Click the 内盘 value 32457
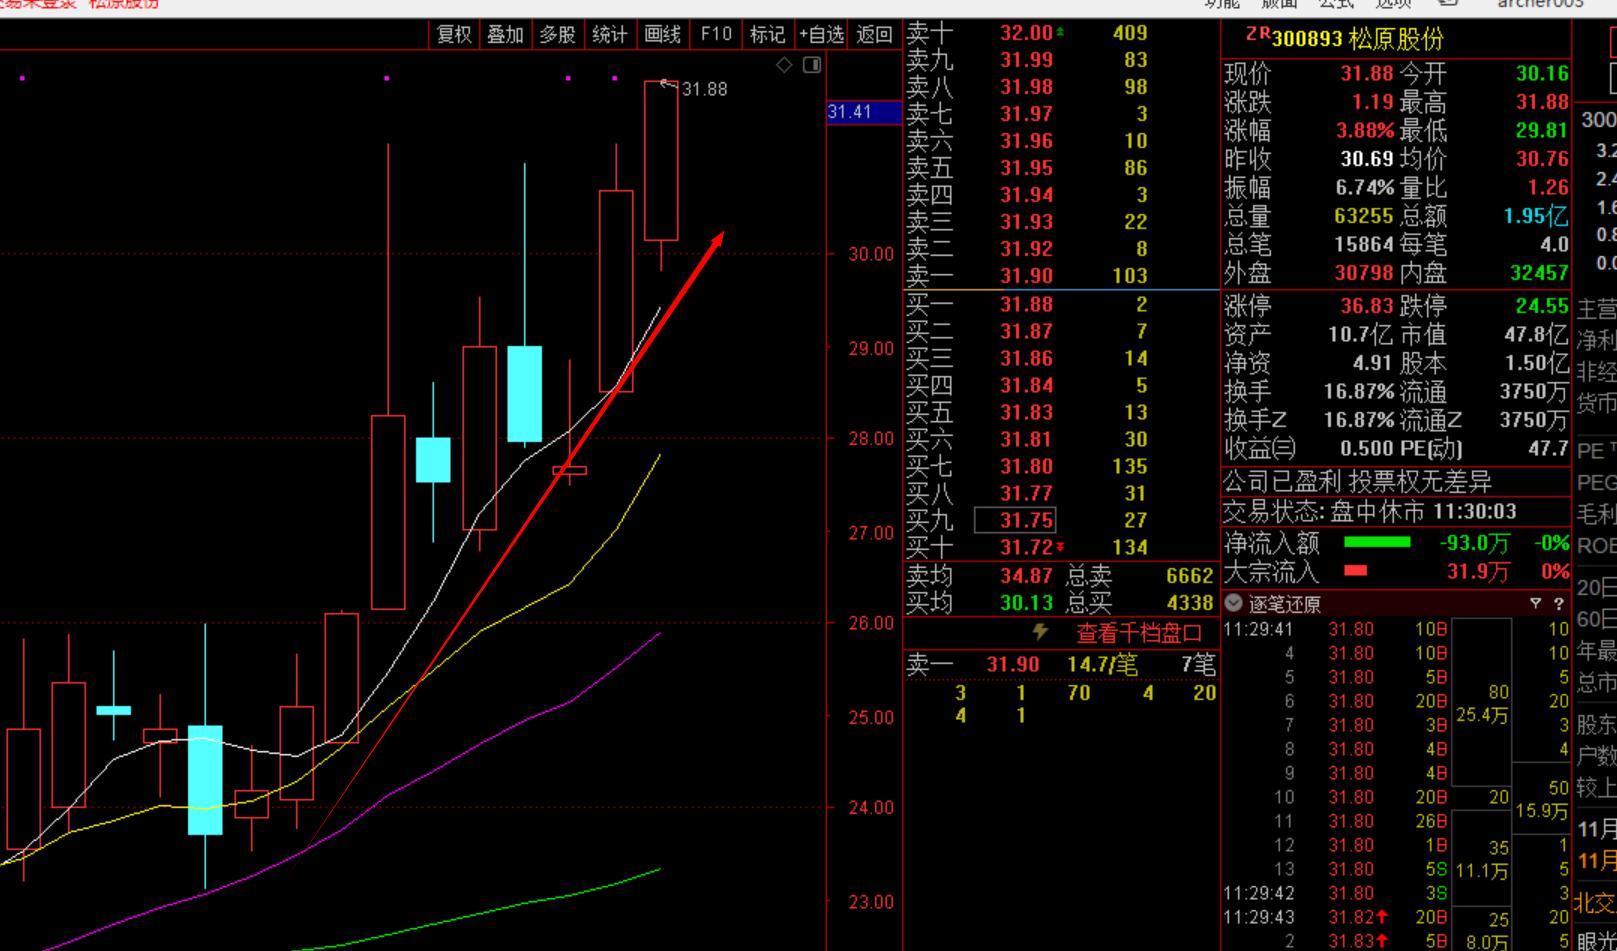 coord(1538,273)
